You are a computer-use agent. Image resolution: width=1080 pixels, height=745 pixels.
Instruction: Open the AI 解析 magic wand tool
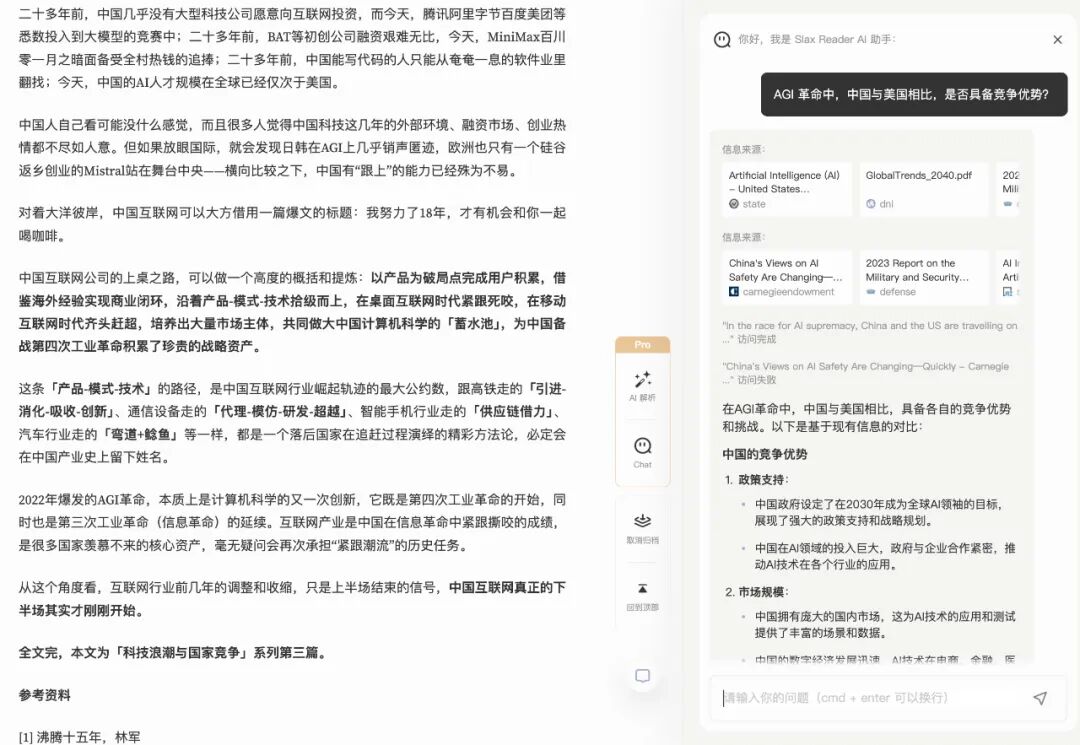[642, 386]
